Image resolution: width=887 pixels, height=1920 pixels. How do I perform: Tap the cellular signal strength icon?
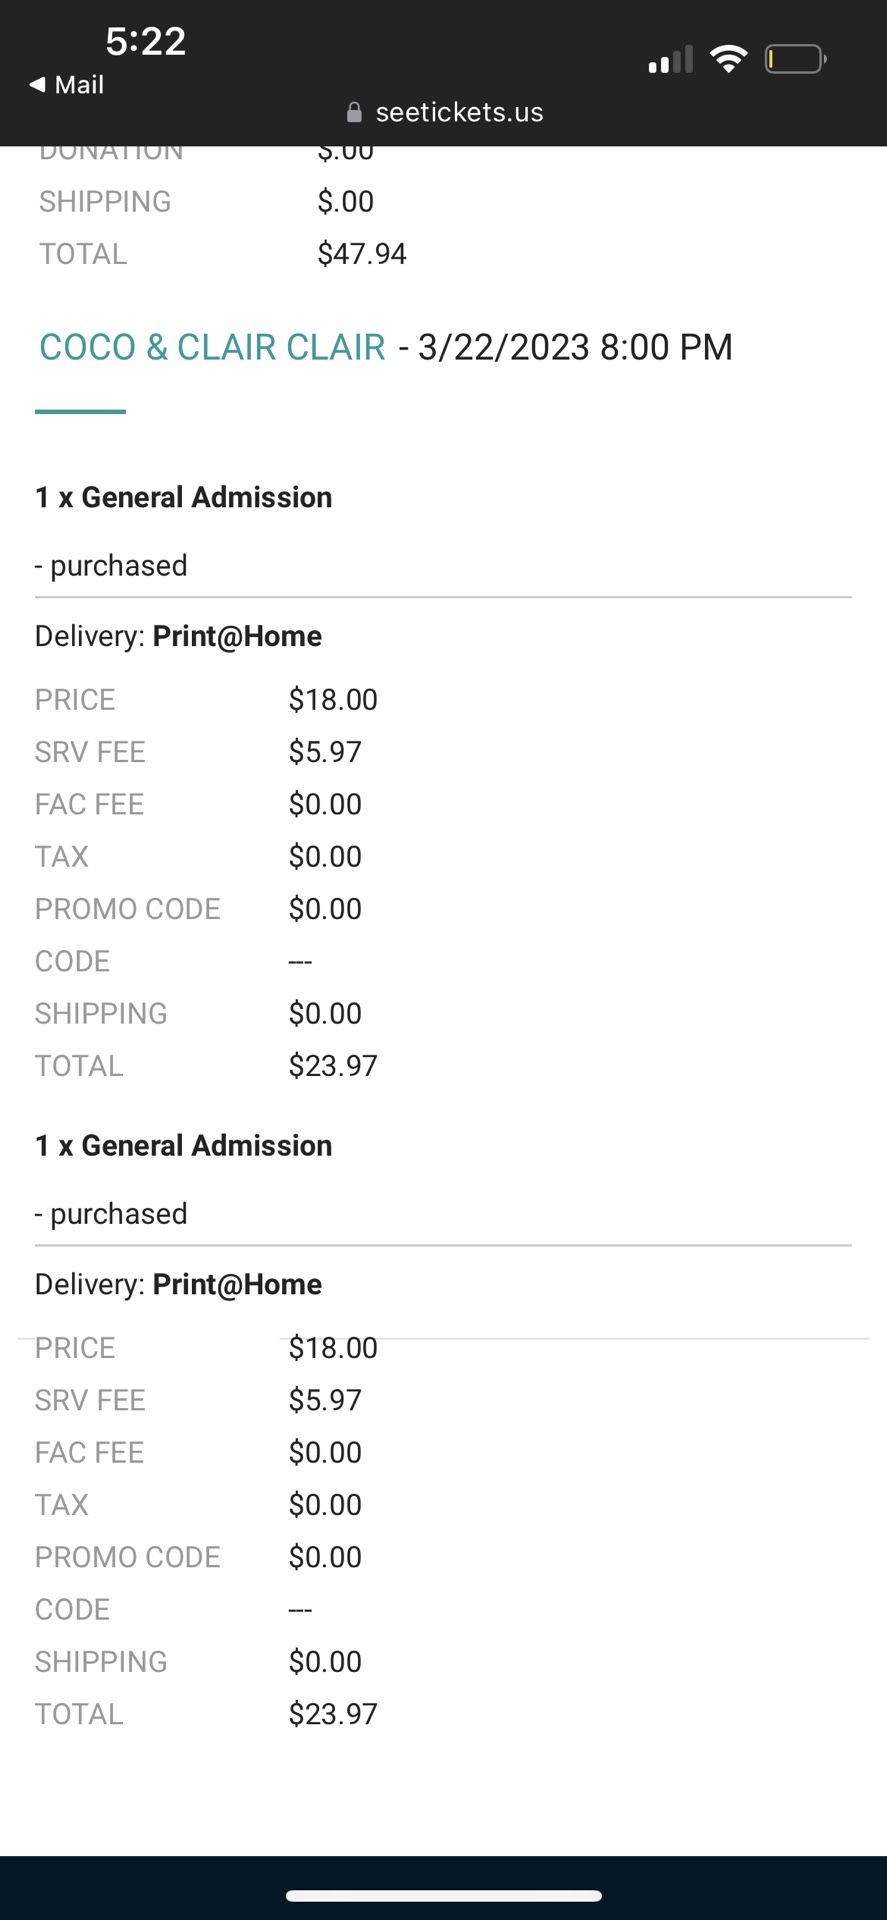coord(670,60)
